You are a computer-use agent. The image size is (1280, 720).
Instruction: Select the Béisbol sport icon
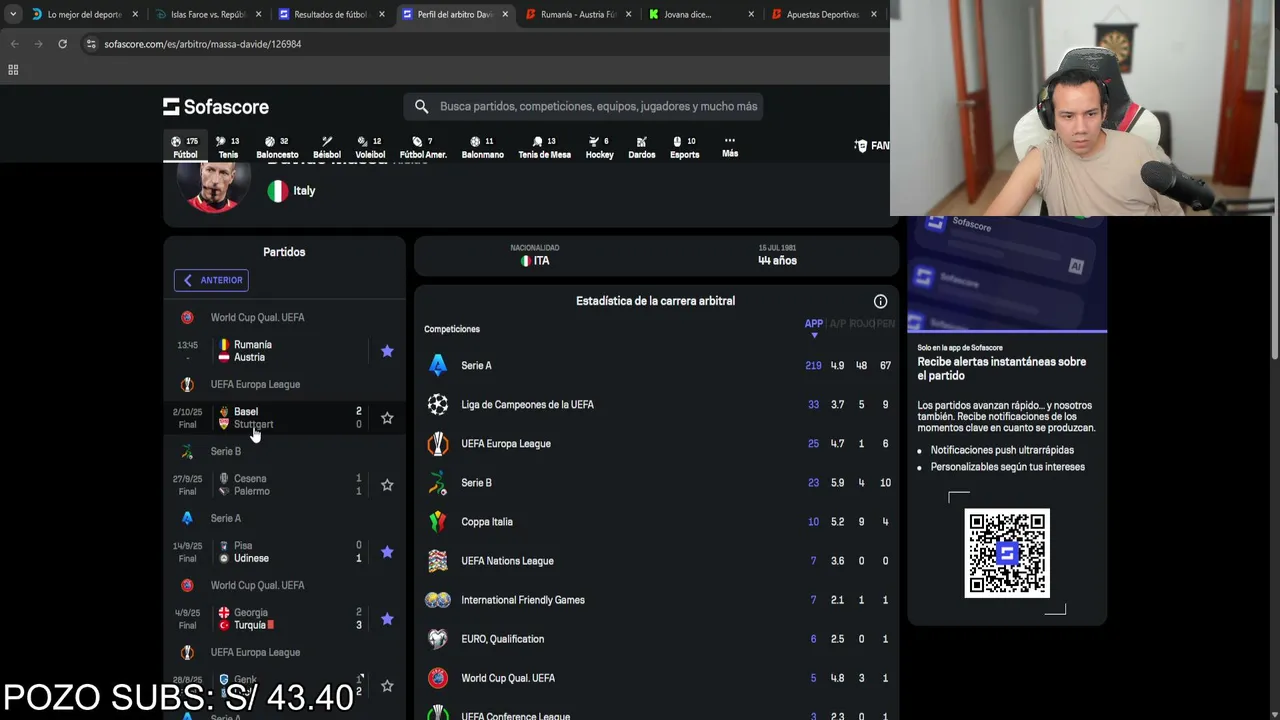(x=327, y=147)
